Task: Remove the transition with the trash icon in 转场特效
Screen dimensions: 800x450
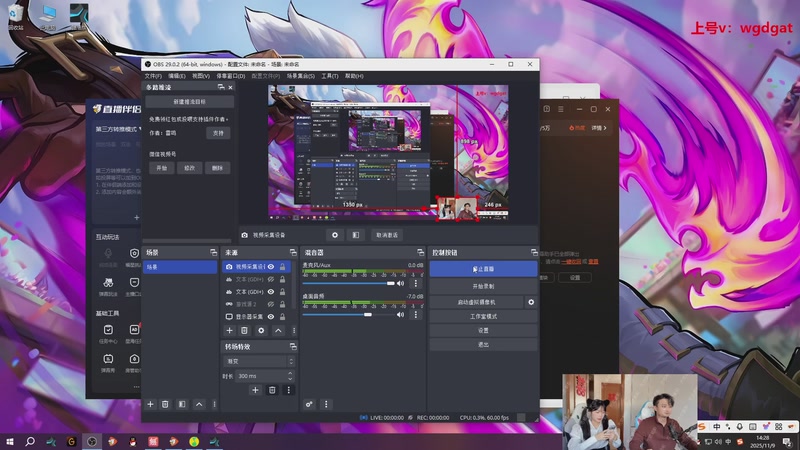Action: point(272,390)
